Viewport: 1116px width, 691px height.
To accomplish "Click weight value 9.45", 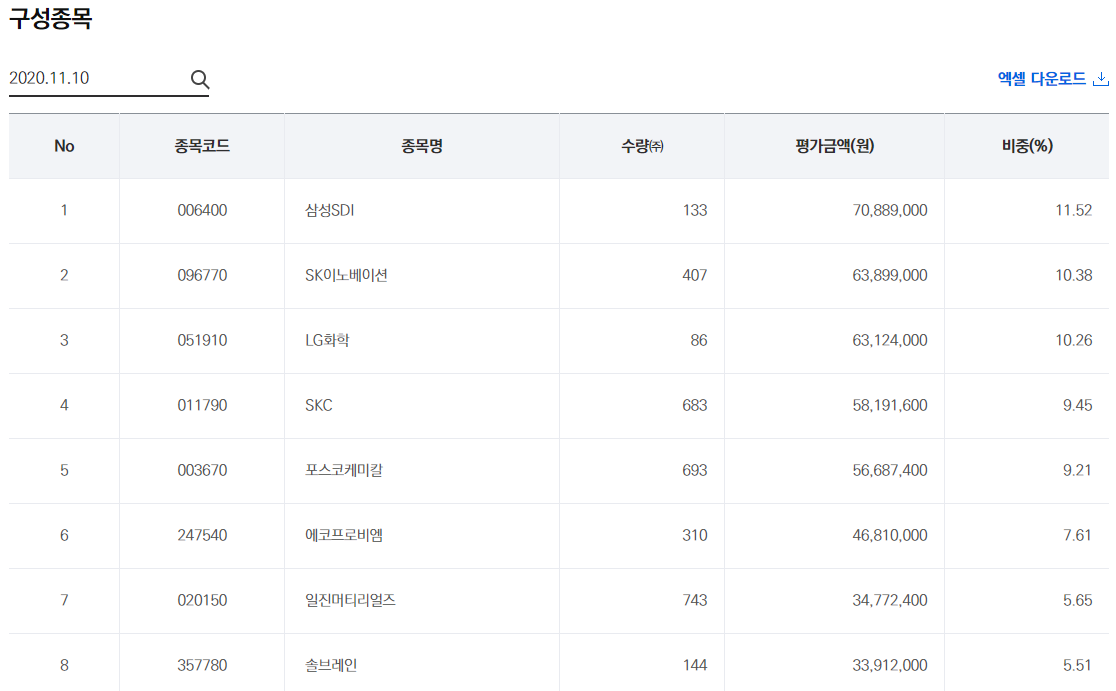I will (1078, 406).
